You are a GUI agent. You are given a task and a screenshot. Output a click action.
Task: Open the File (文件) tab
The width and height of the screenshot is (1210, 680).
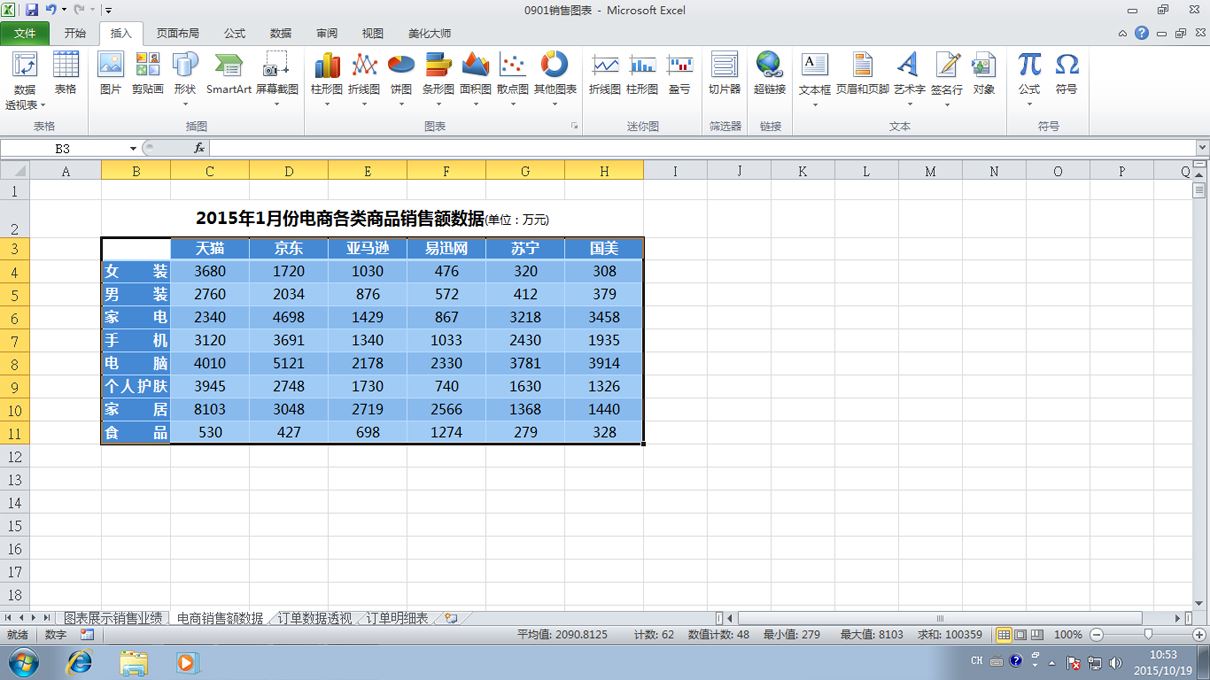click(25, 33)
